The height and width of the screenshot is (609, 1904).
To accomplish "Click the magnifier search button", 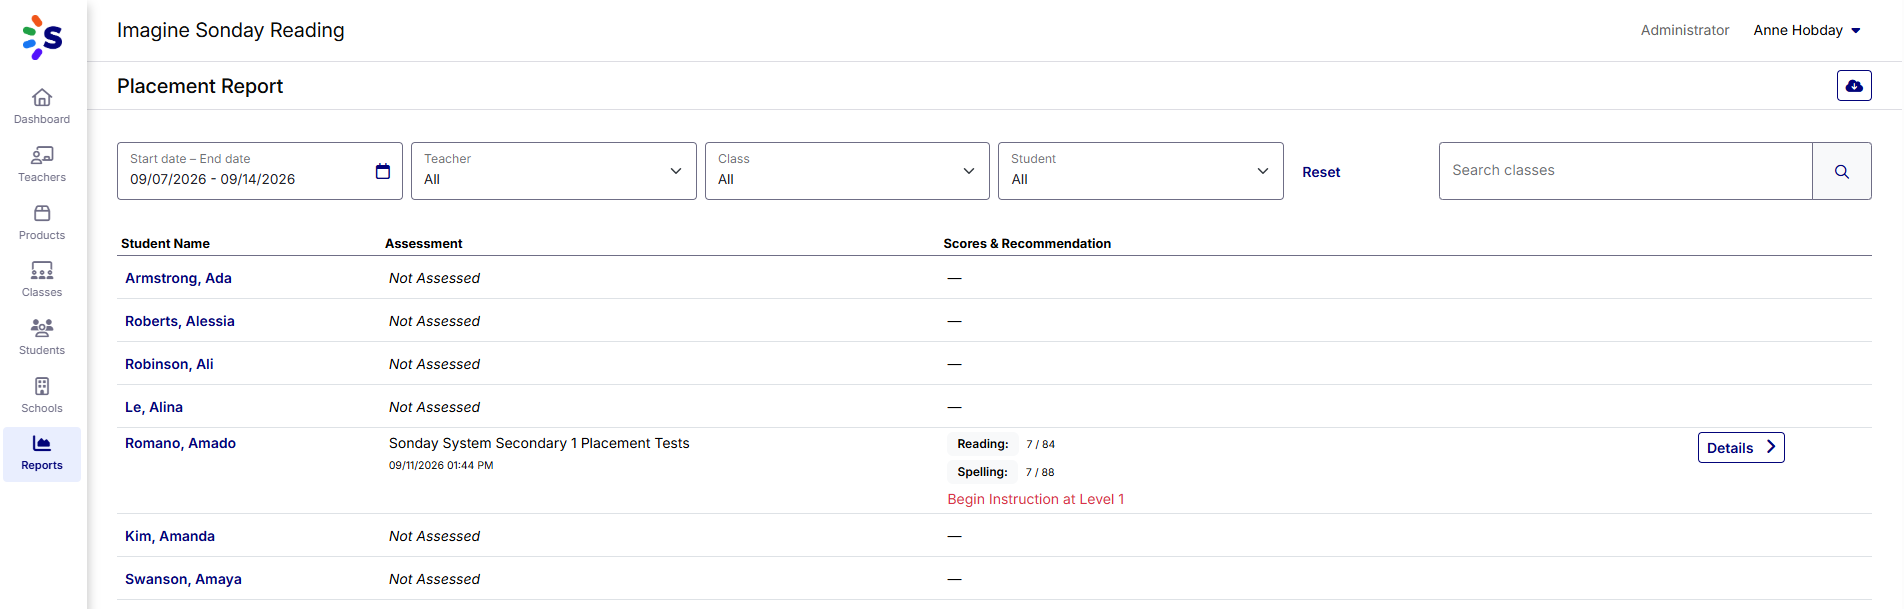I will point(1842,171).
